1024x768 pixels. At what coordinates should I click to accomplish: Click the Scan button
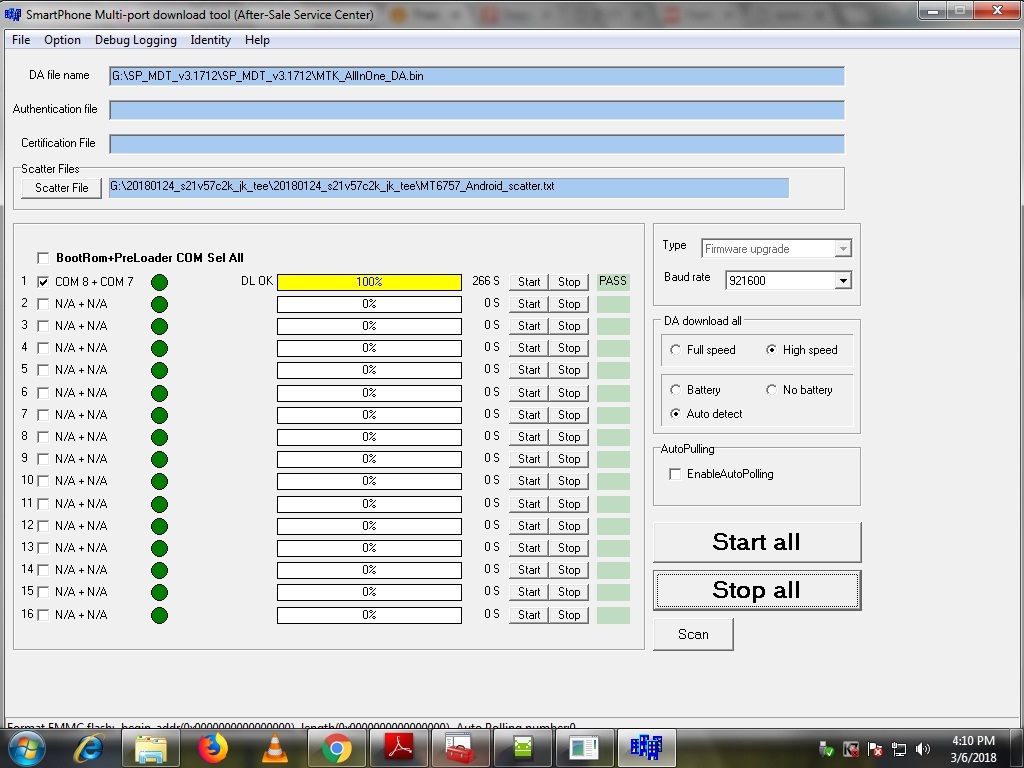tap(693, 635)
